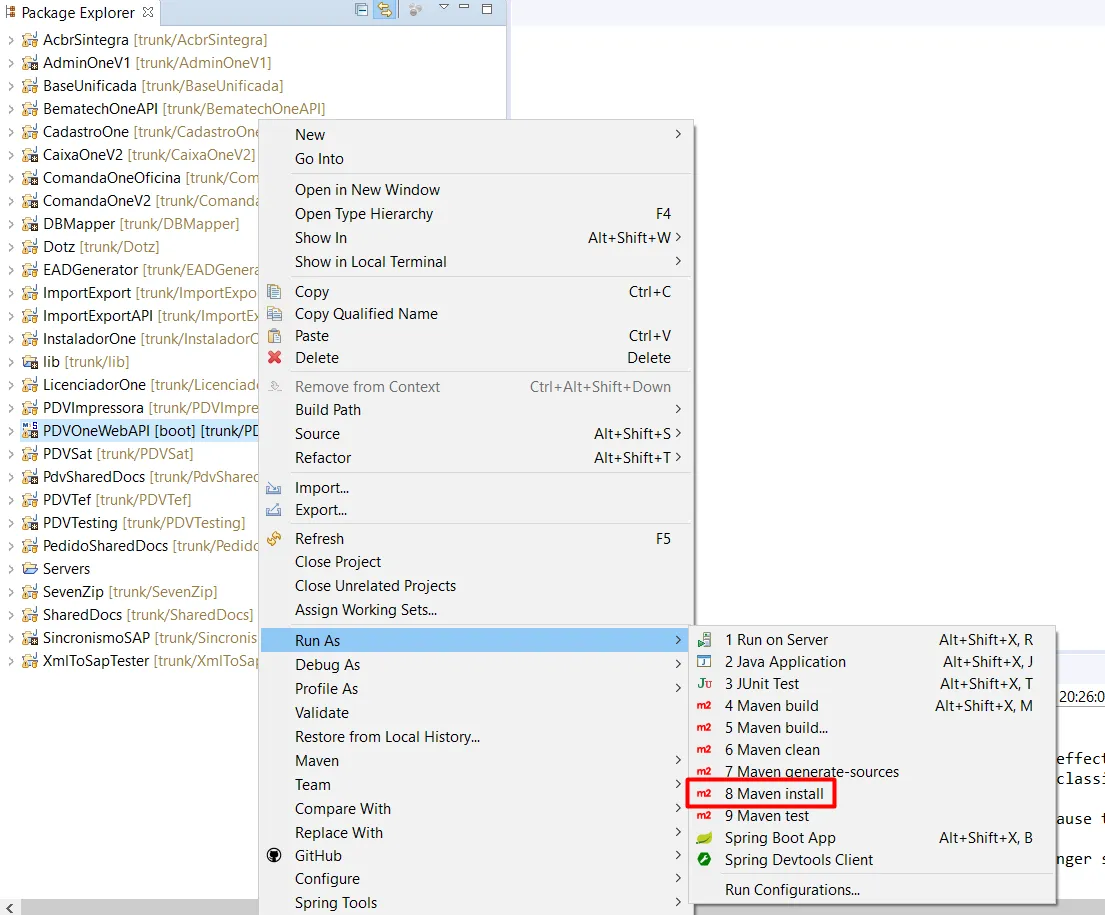Click the Copy icon in context menu
1105x915 pixels.
pos(274,291)
